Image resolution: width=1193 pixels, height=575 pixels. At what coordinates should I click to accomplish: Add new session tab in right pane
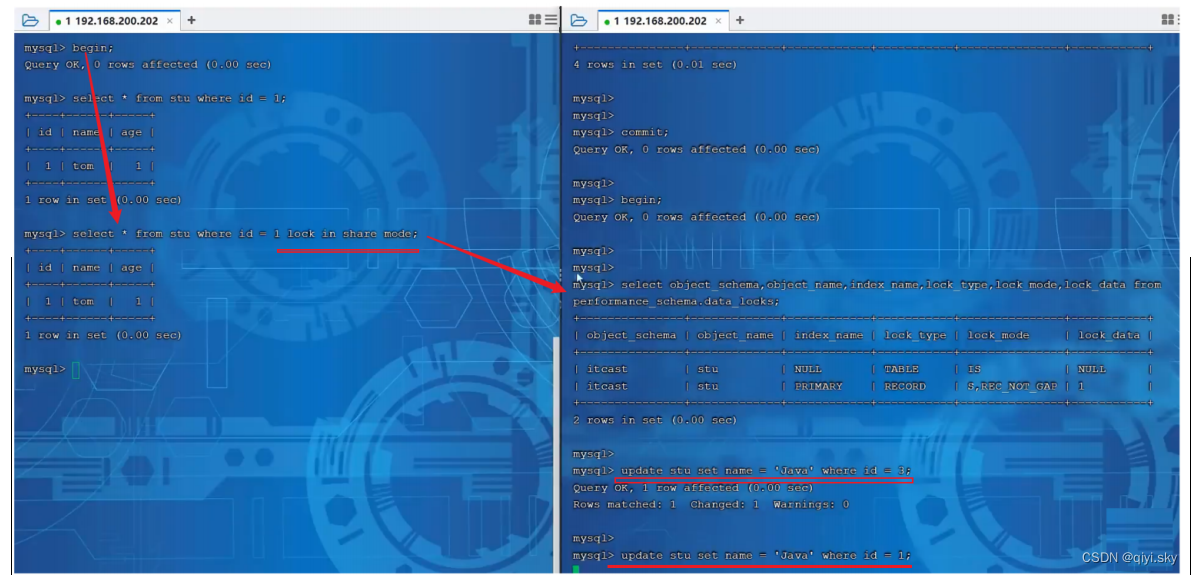(740, 21)
